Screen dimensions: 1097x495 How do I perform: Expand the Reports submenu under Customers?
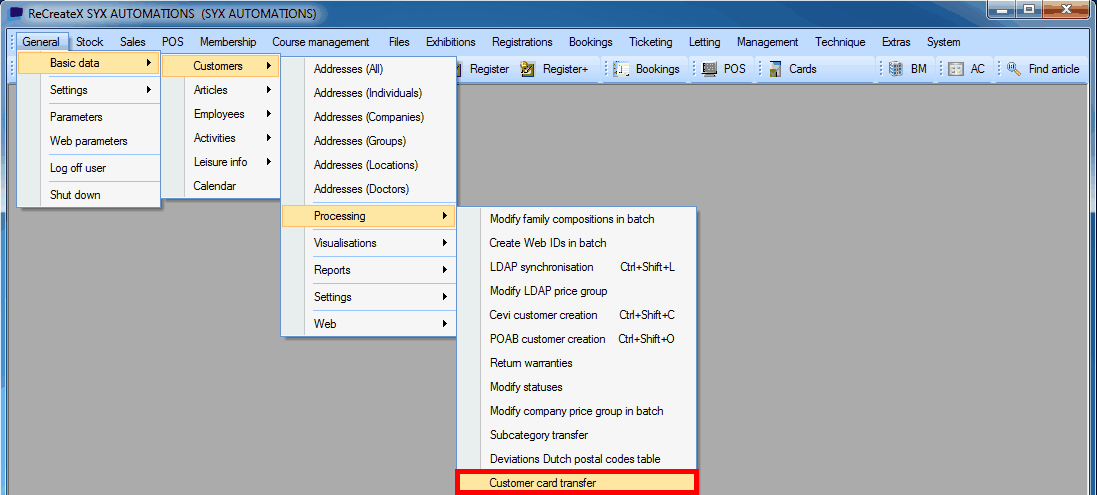[x=367, y=270]
